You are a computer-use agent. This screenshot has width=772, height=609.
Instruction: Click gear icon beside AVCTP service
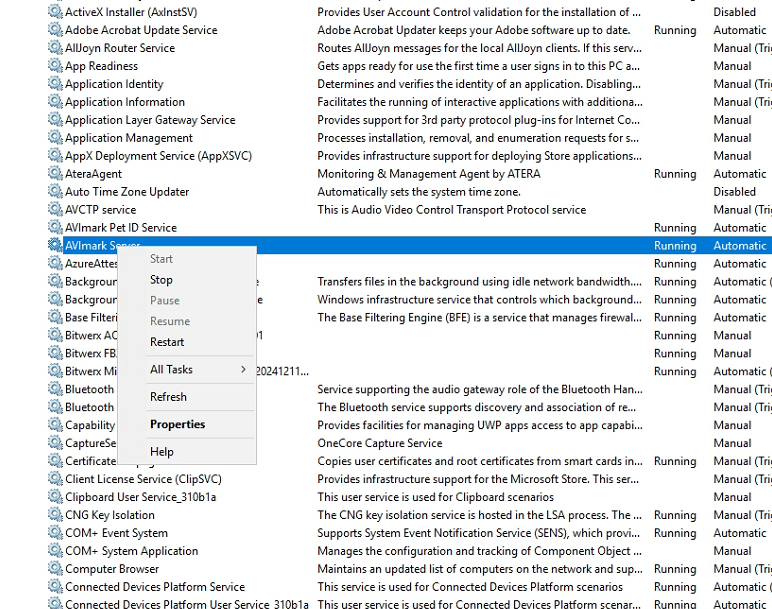click(x=55, y=209)
